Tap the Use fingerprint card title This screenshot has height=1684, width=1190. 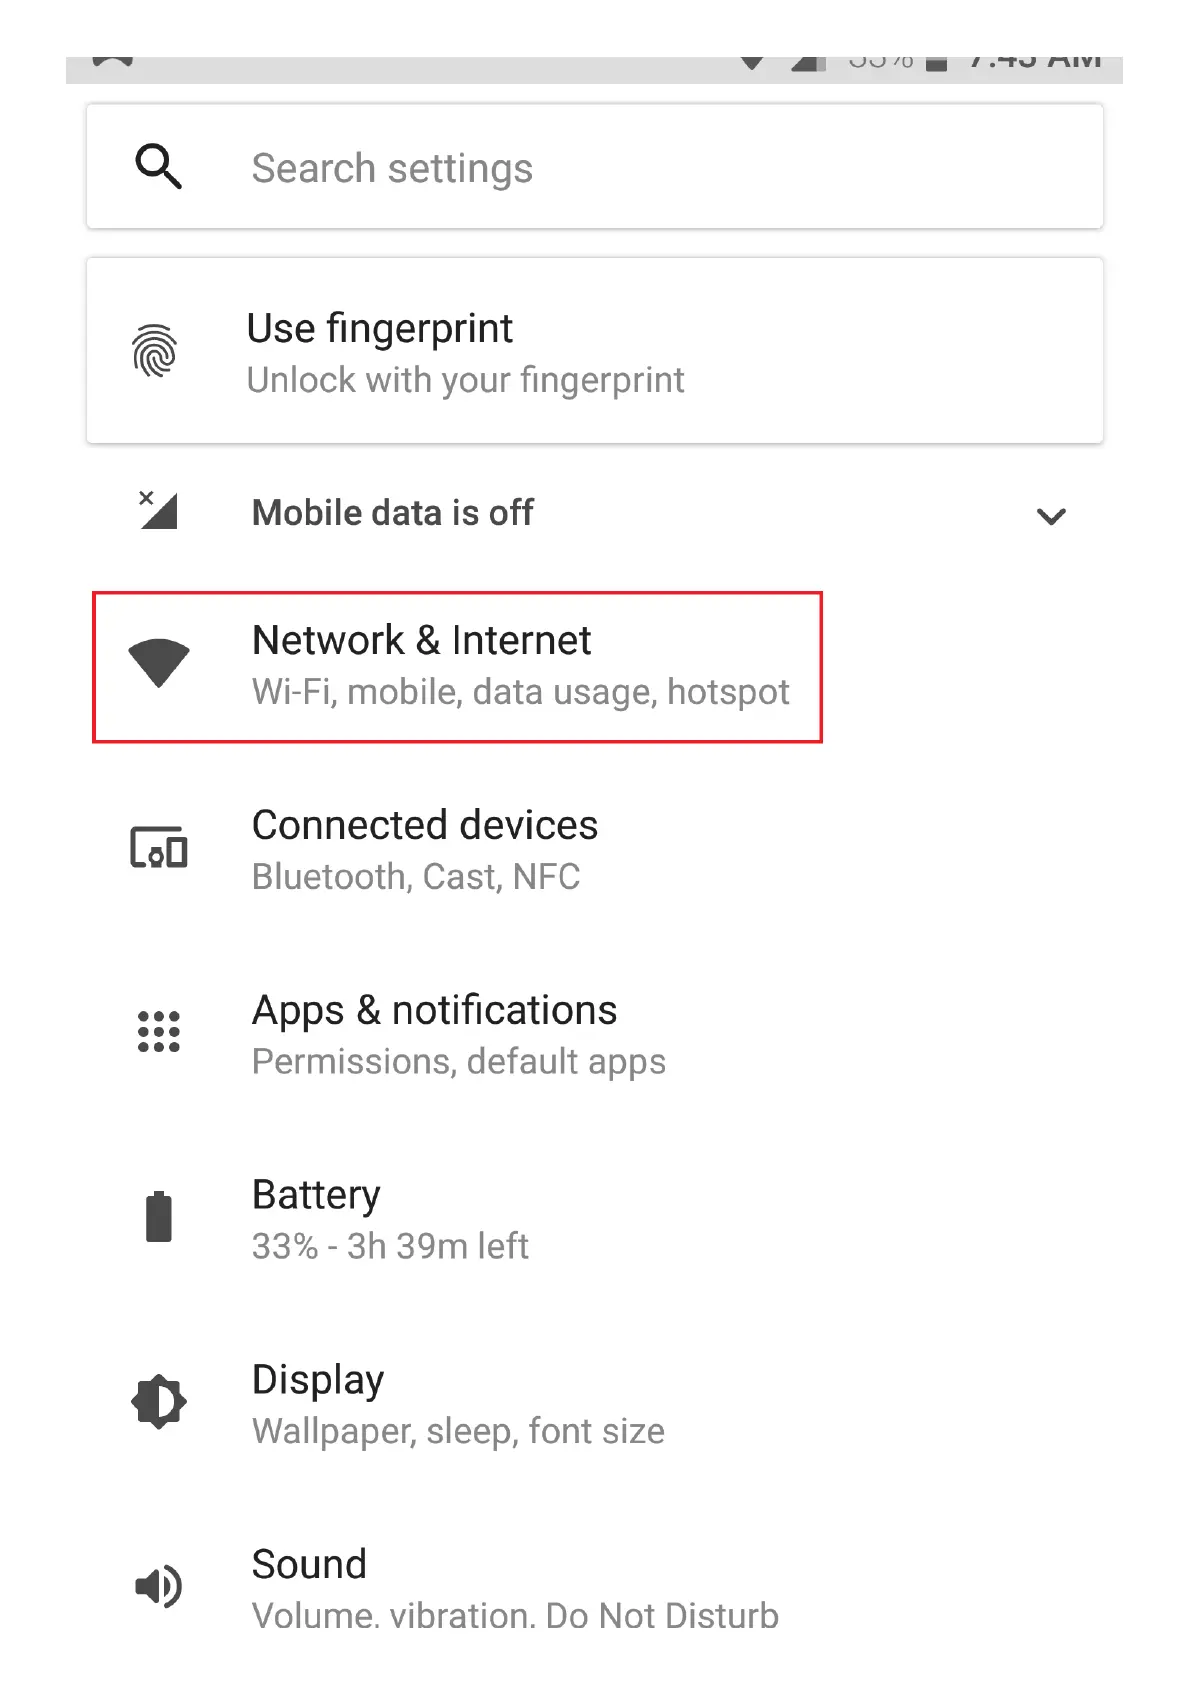point(380,329)
